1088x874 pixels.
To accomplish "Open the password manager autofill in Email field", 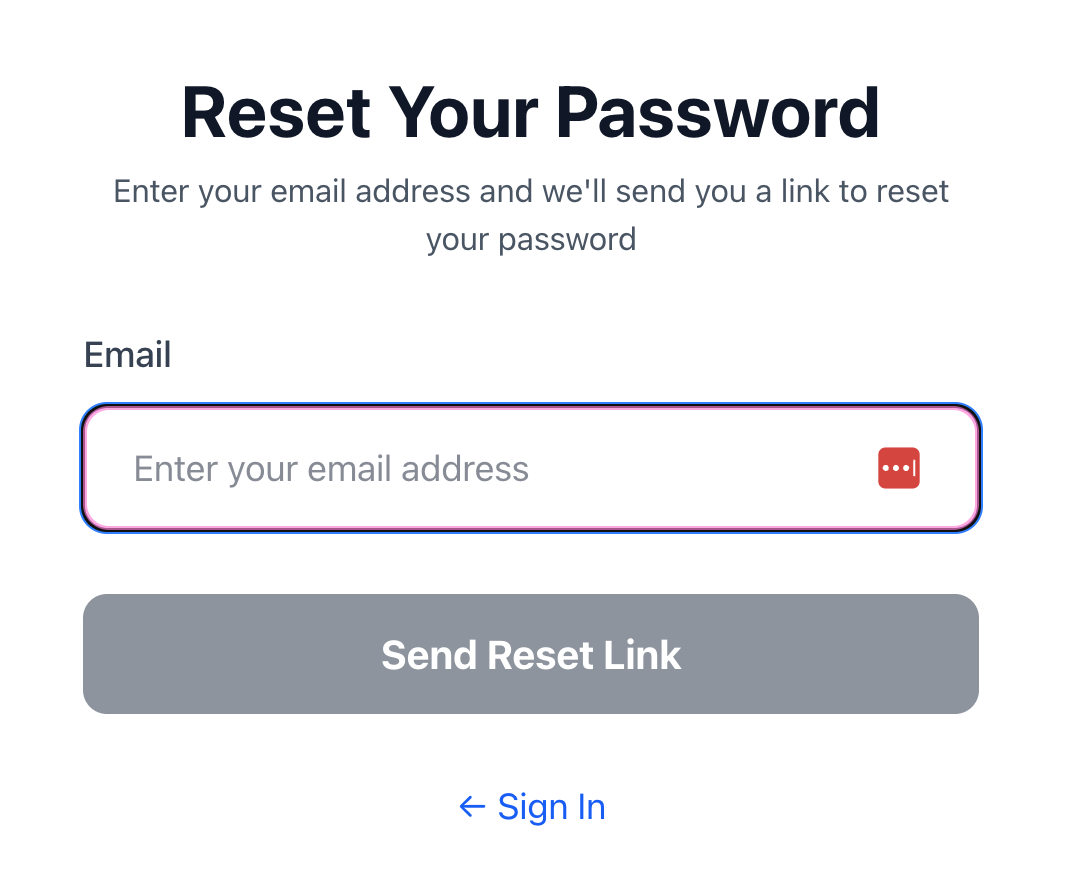I will pos(898,469).
